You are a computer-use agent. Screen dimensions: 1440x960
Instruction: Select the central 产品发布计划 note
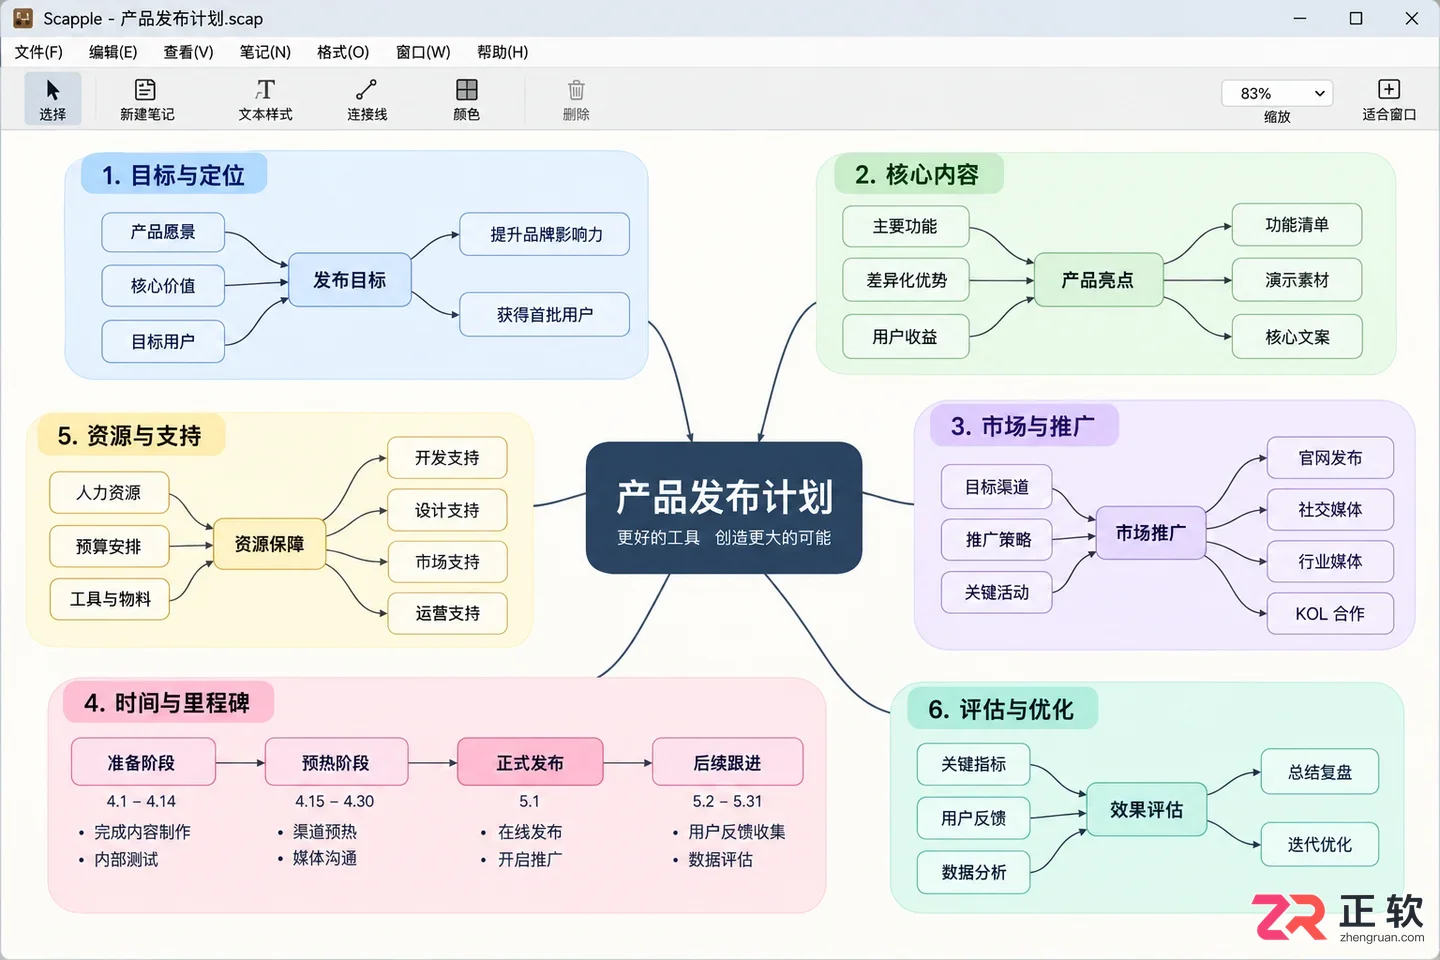[x=724, y=508]
